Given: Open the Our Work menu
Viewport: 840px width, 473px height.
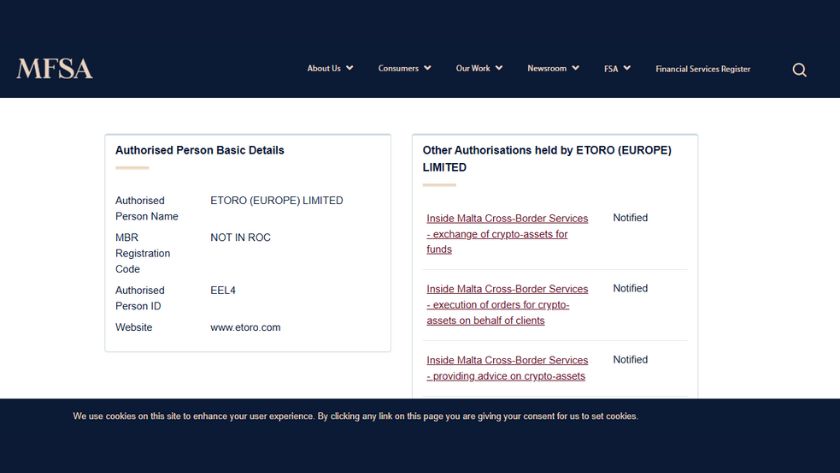Looking at the screenshot, I should 472,68.
